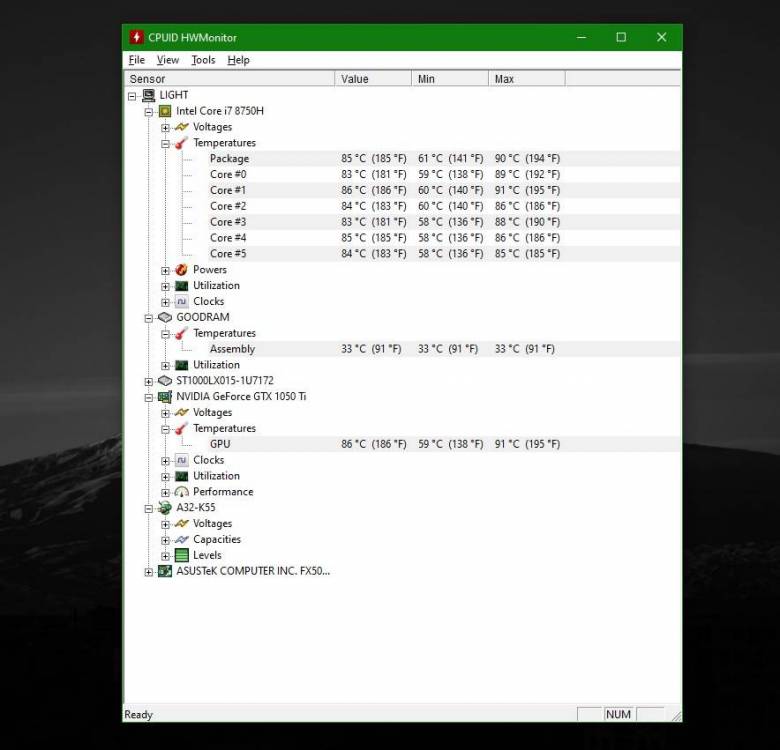Click the NVIDIA GeForce GTX 1050 Ti card icon
780x750 pixels.
(165, 396)
